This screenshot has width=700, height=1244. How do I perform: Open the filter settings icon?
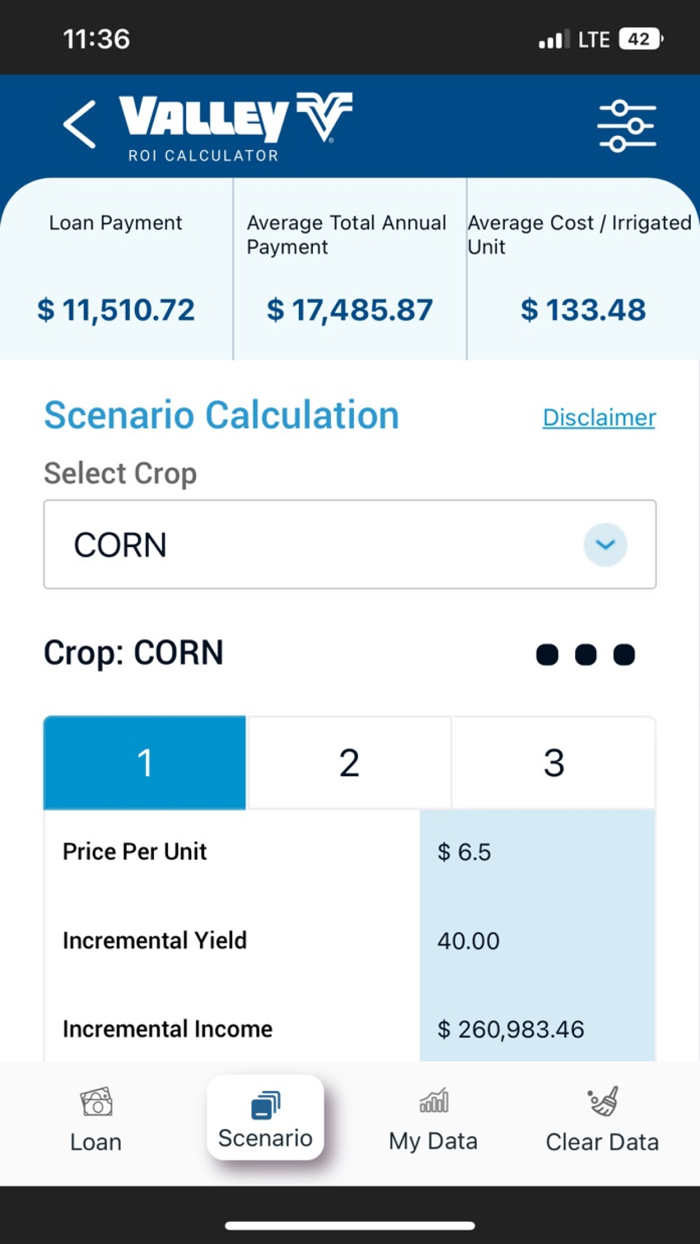pyautogui.click(x=626, y=124)
